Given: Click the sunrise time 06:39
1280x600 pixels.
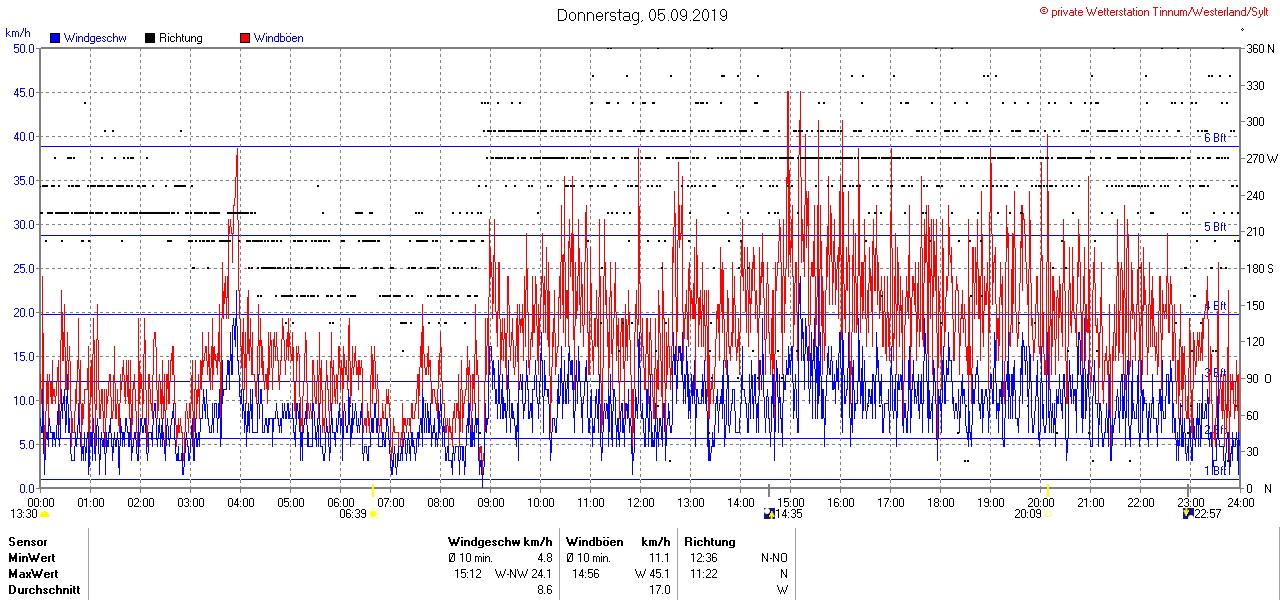Looking at the screenshot, I should [x=353, y=514].
